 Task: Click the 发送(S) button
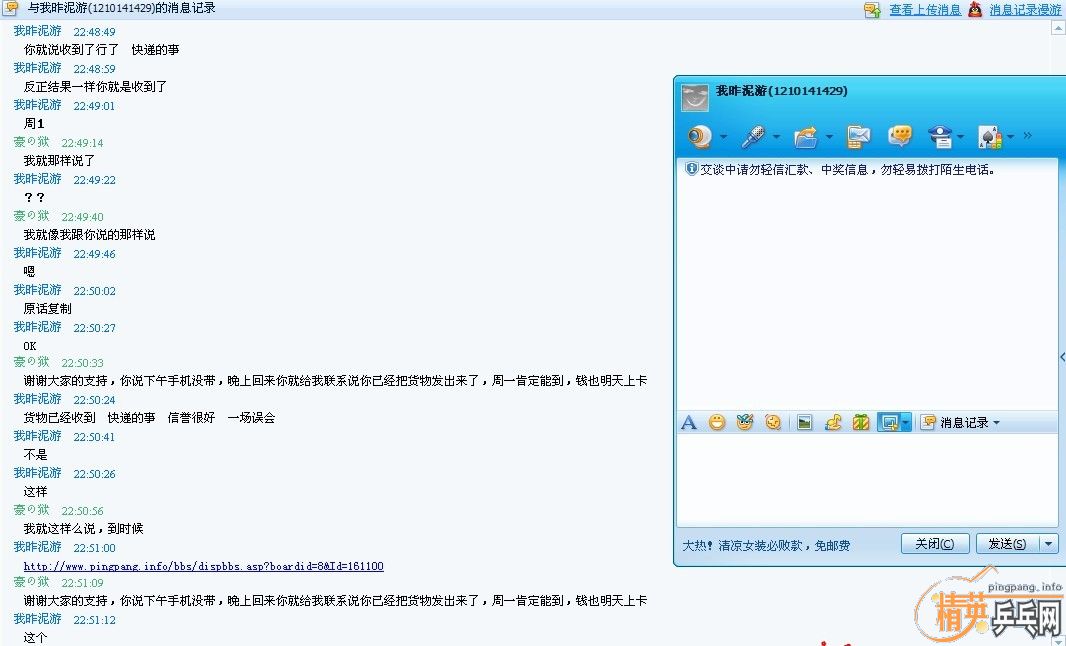[1008, 544]
